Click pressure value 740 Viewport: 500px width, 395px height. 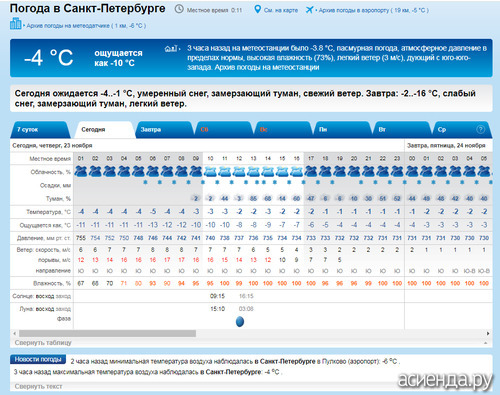click(210, 238)
